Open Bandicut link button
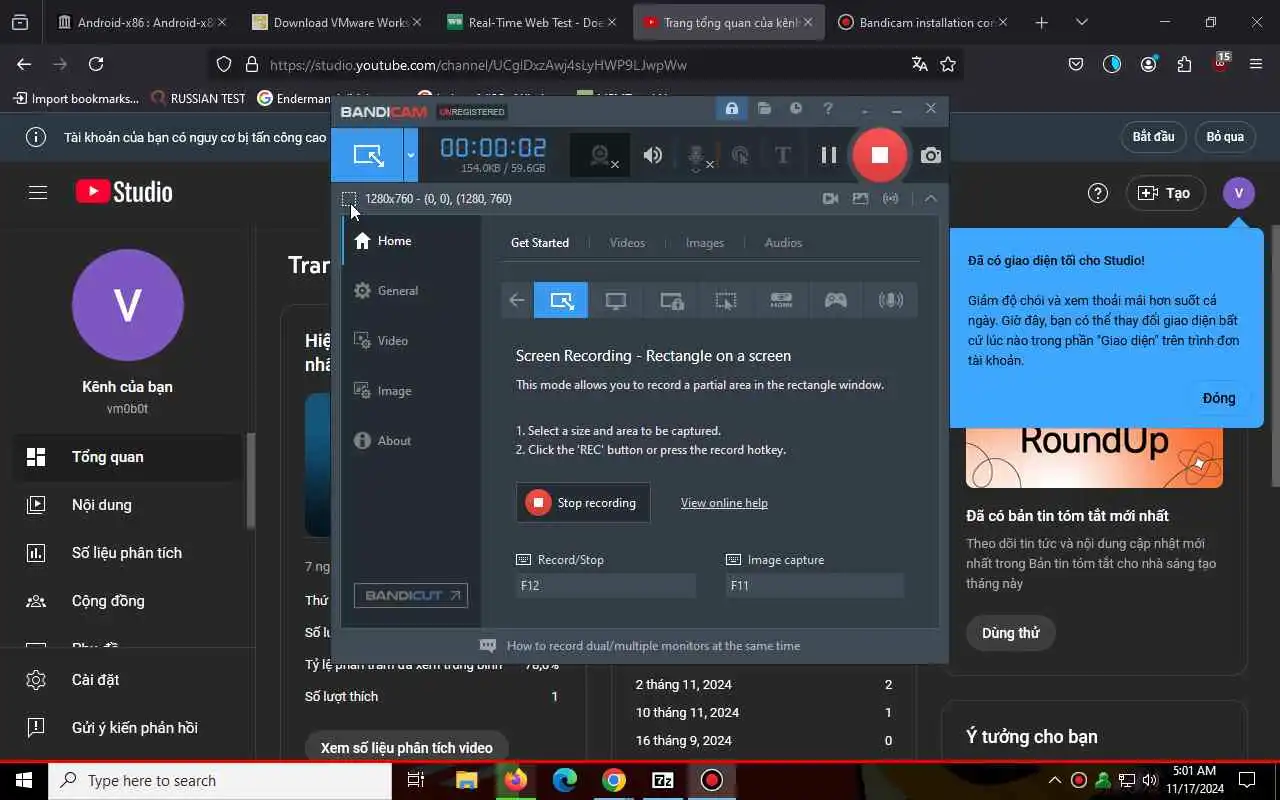The image size is (1280, 800). (x=410, y=596)
